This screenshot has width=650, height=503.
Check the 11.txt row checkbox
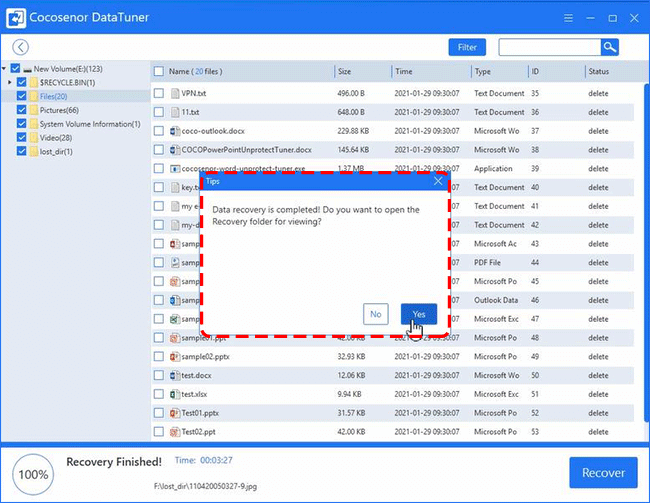pos(159,112)
